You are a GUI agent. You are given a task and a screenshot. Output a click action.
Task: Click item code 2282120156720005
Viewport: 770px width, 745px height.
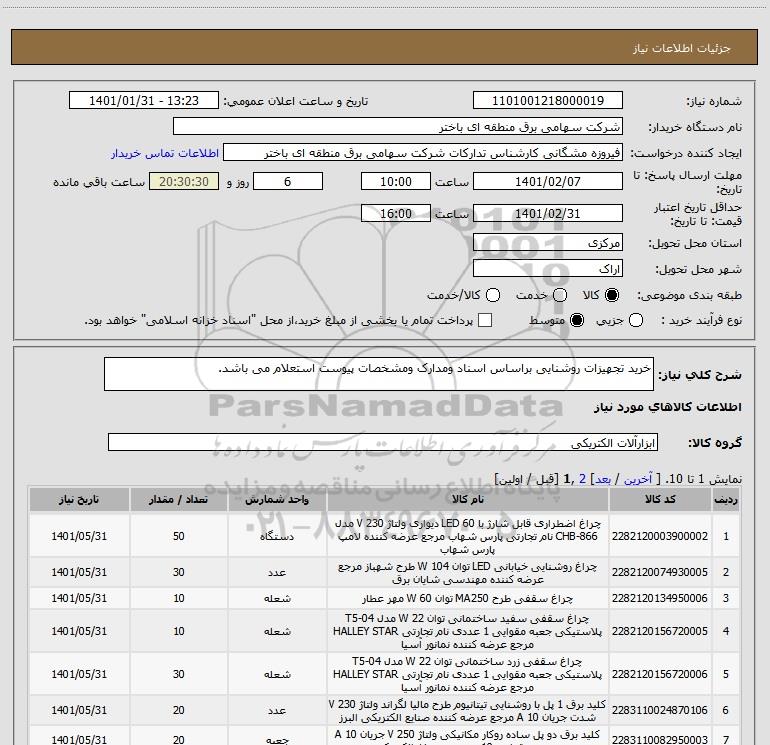click(660, 631)
